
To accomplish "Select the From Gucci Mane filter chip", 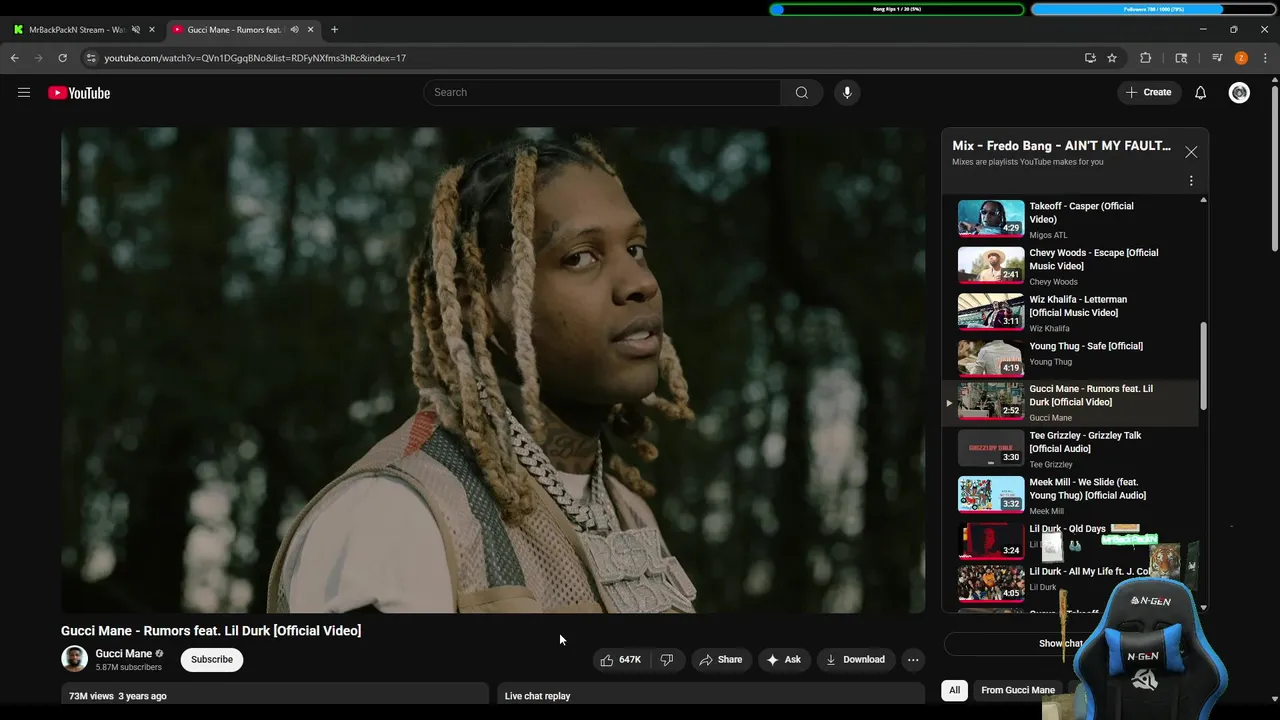I will (x=1018, y=690).
